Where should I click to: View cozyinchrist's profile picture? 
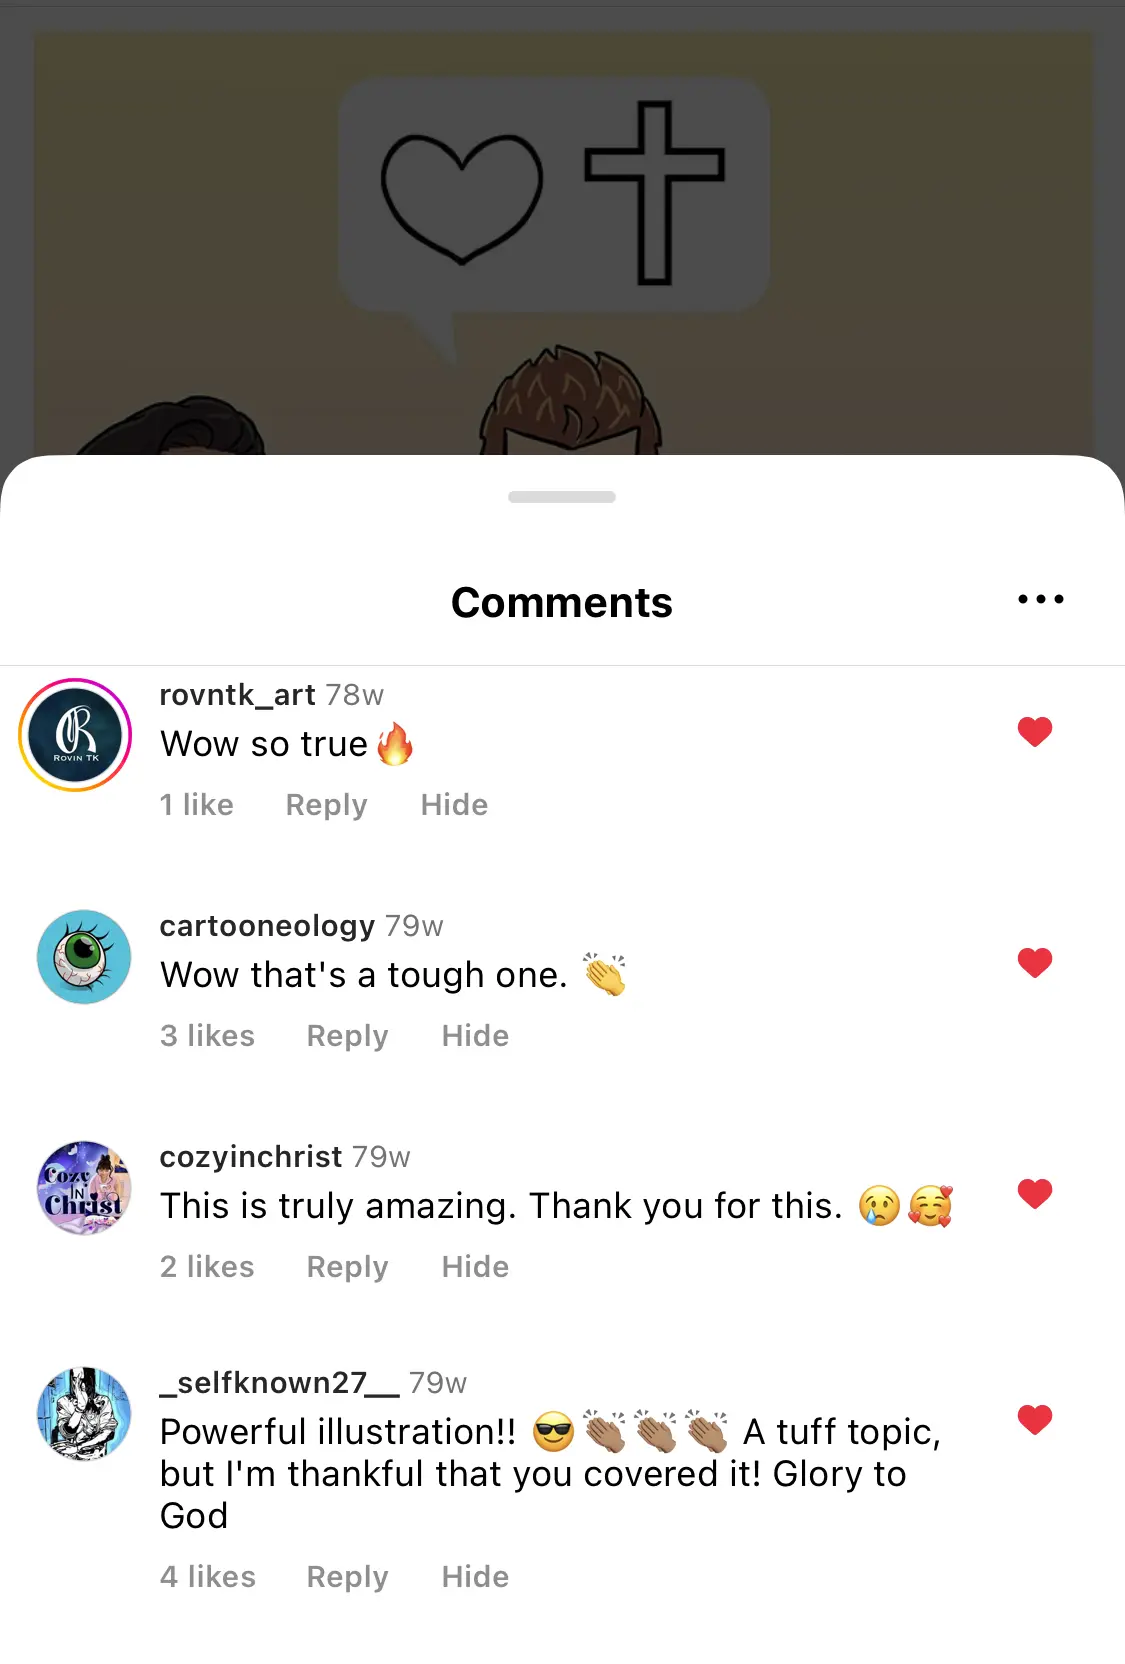click(x=84, y=1188)
